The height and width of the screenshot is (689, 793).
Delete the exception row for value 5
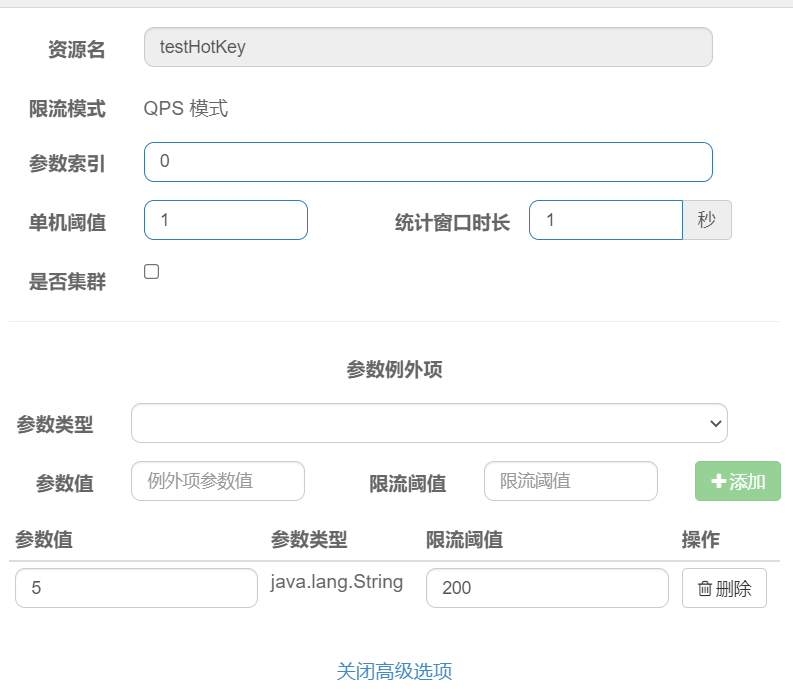click(x=724, y=588)
